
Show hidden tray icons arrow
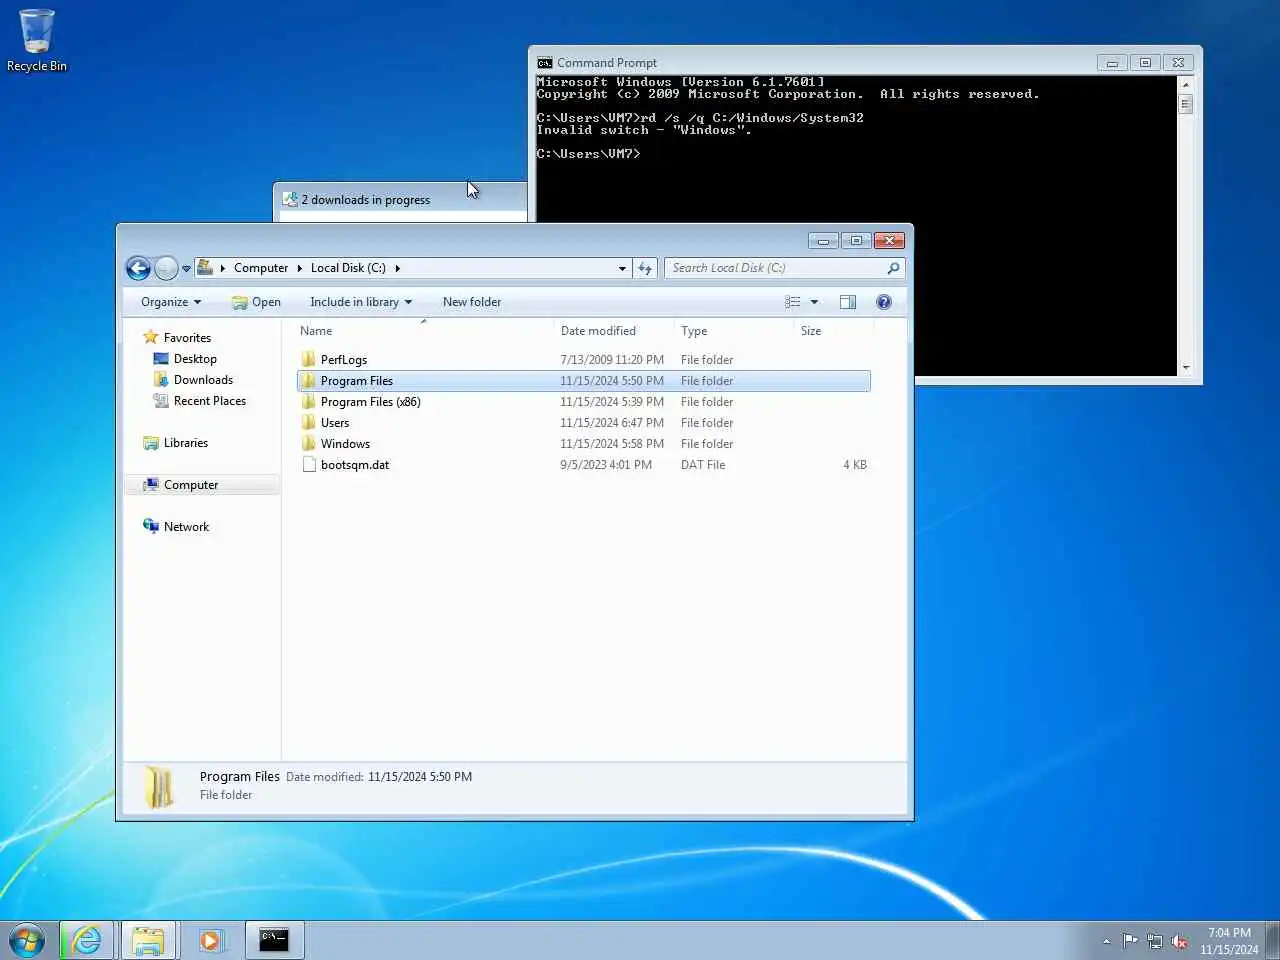pos(1106,941)
